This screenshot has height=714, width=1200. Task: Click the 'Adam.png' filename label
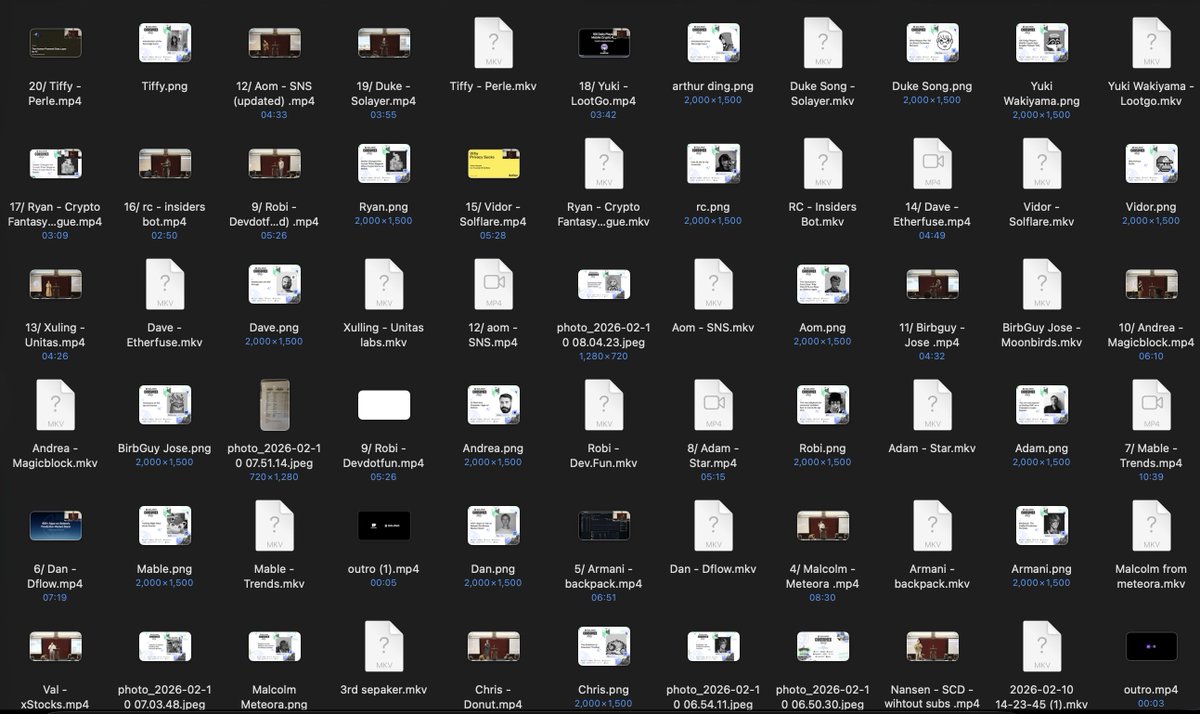(x=1042, y=448)
